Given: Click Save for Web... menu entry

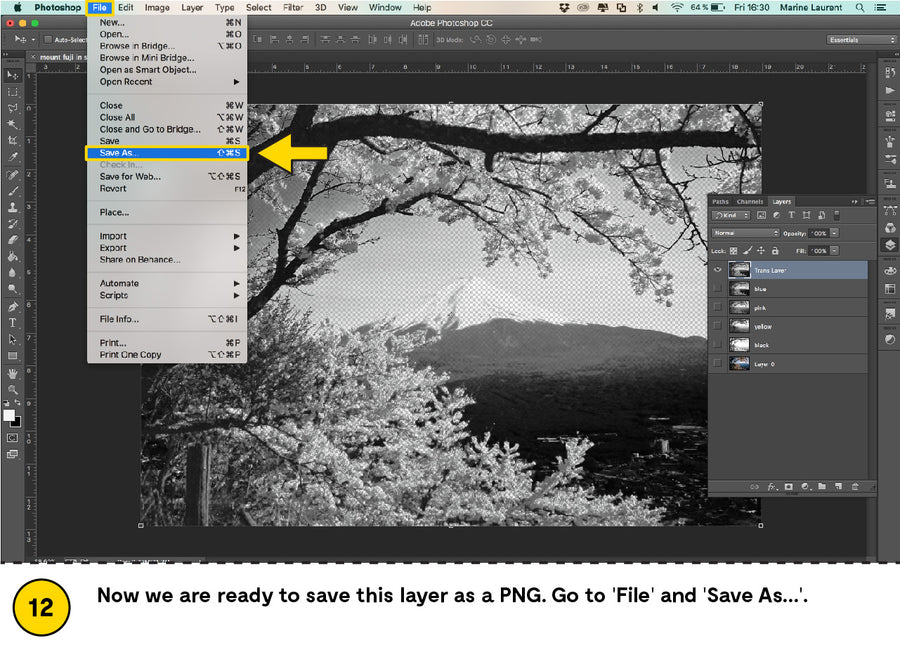Looking at the screenshot, I should (130, 176).
